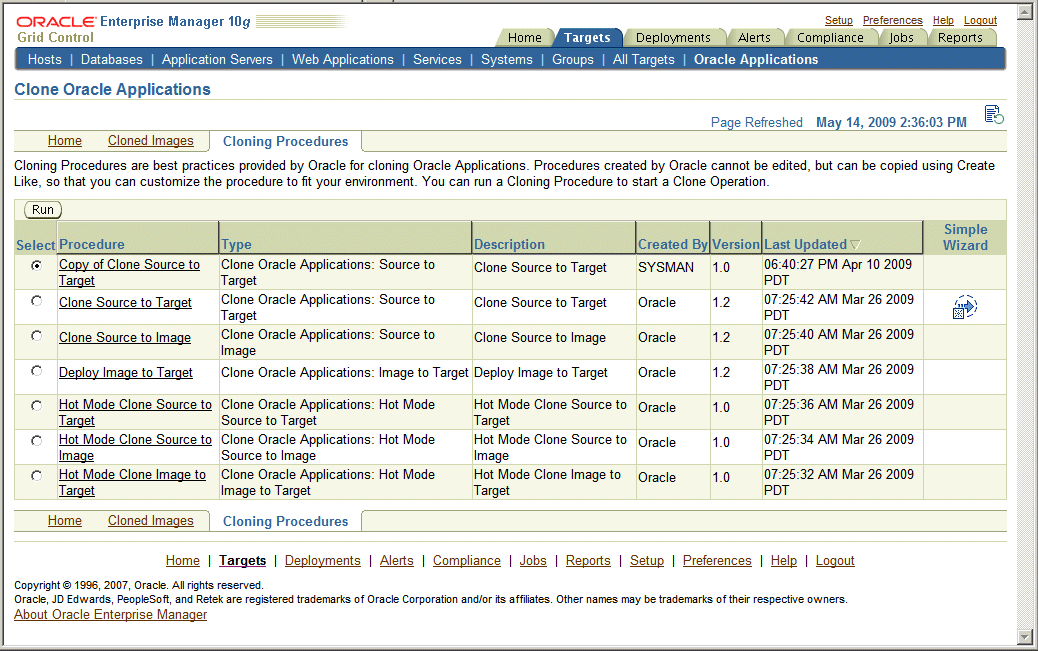Open lower Home subtab below table
This screenshot has width=1038, height=651.
click(65, 521)
